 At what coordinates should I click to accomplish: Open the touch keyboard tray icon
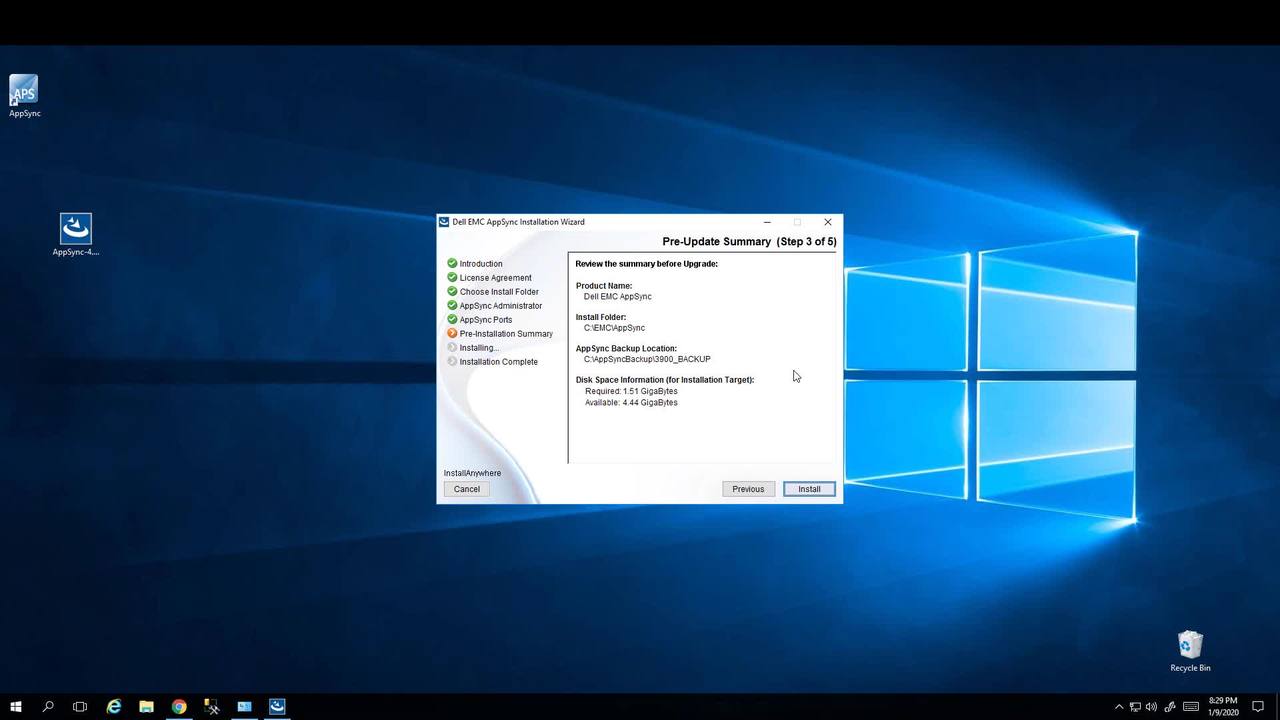[1191, 707]
